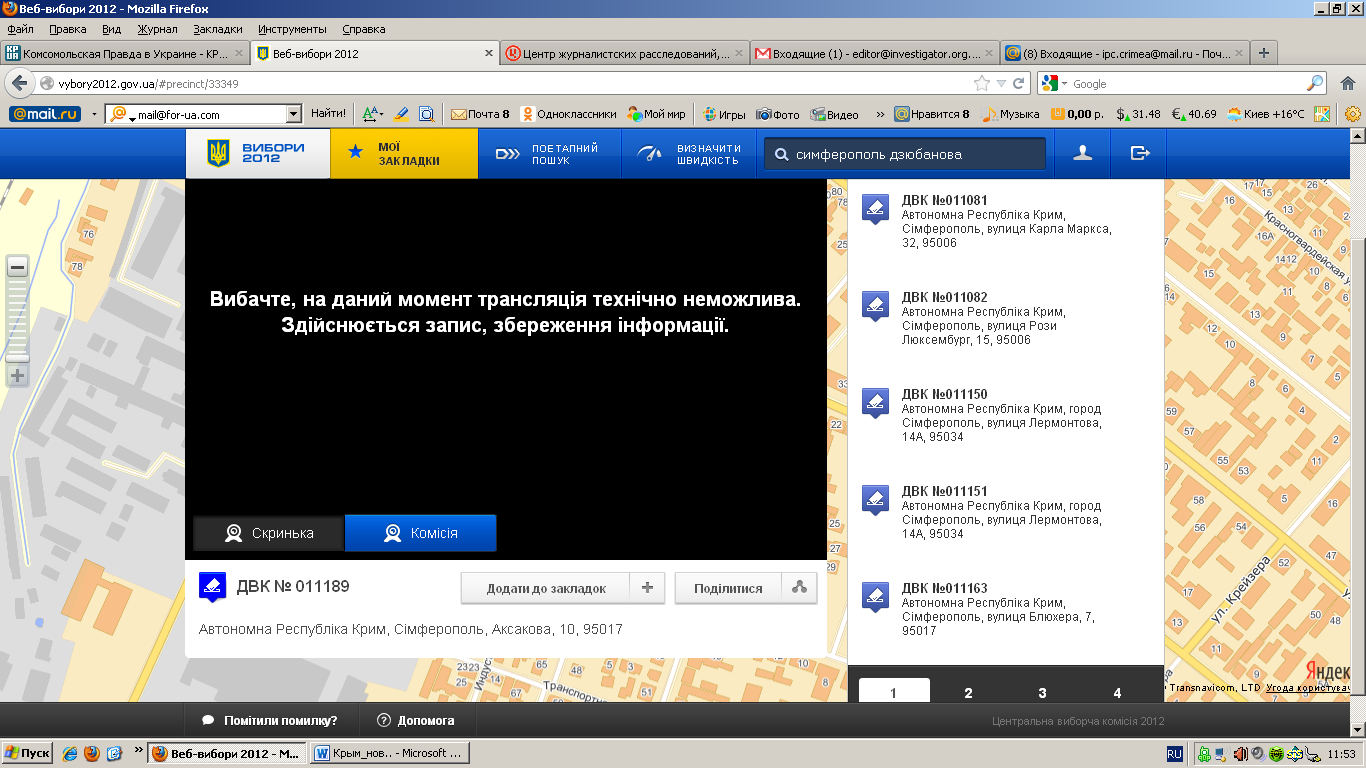Click the Додати до закладок button

click(546, 588)
